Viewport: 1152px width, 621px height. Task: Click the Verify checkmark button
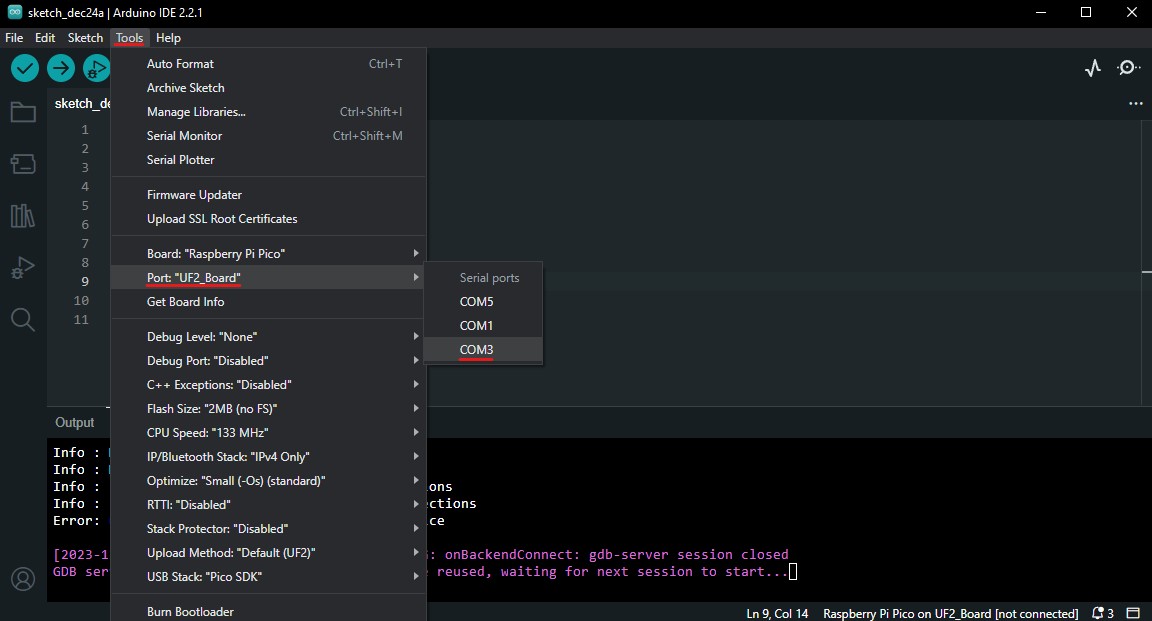25,68
